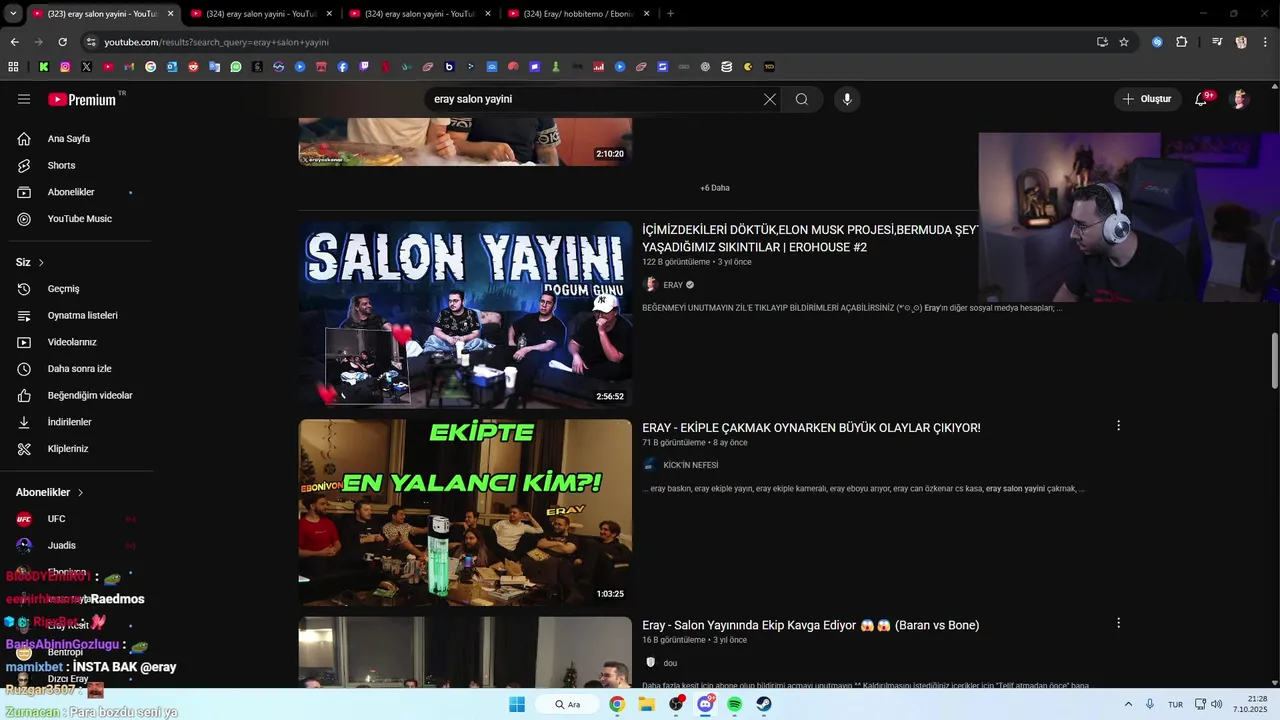Screen dimensions: 1280x720
Task: Open more options for ÇAKMAK OYNARKEN video
Action: 1118,426
